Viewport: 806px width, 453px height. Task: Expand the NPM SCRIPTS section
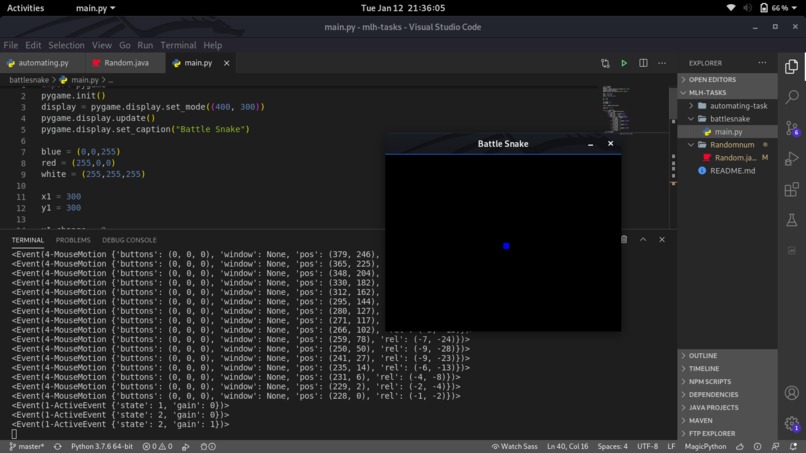727,382
